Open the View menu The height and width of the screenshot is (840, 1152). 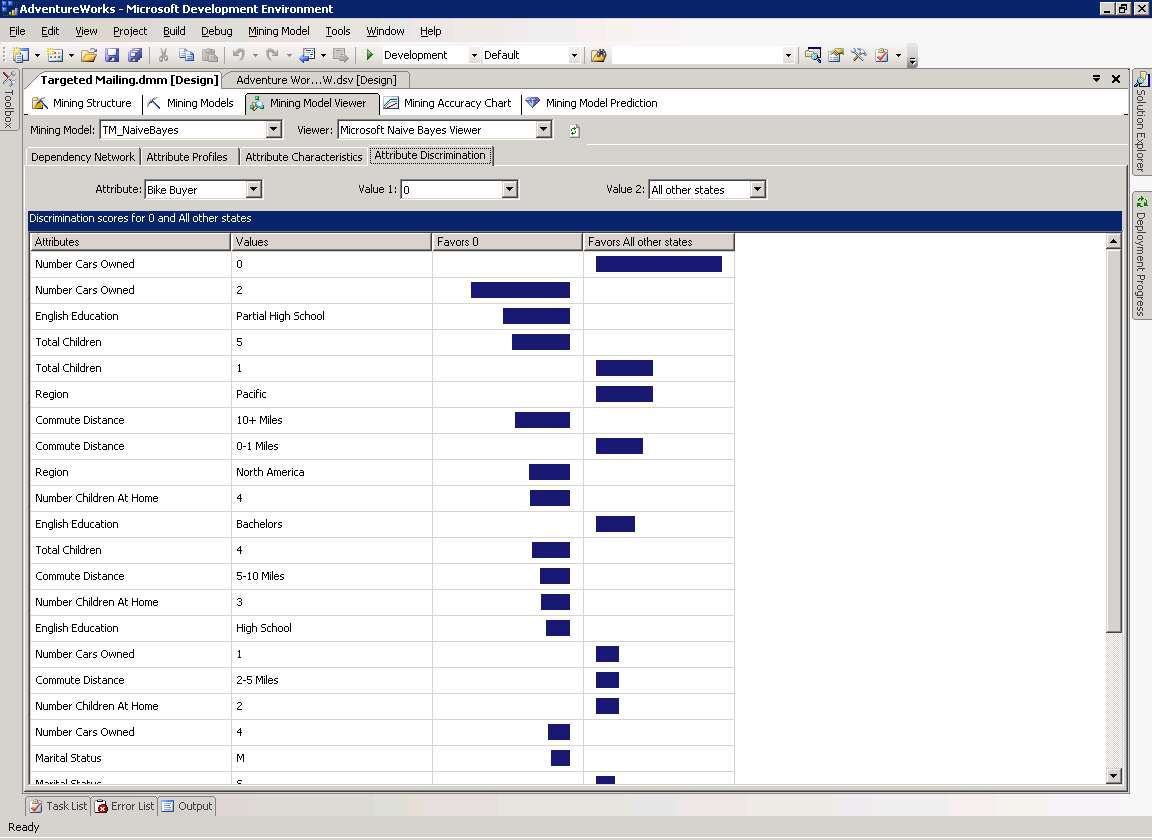[x=86, y=31]
